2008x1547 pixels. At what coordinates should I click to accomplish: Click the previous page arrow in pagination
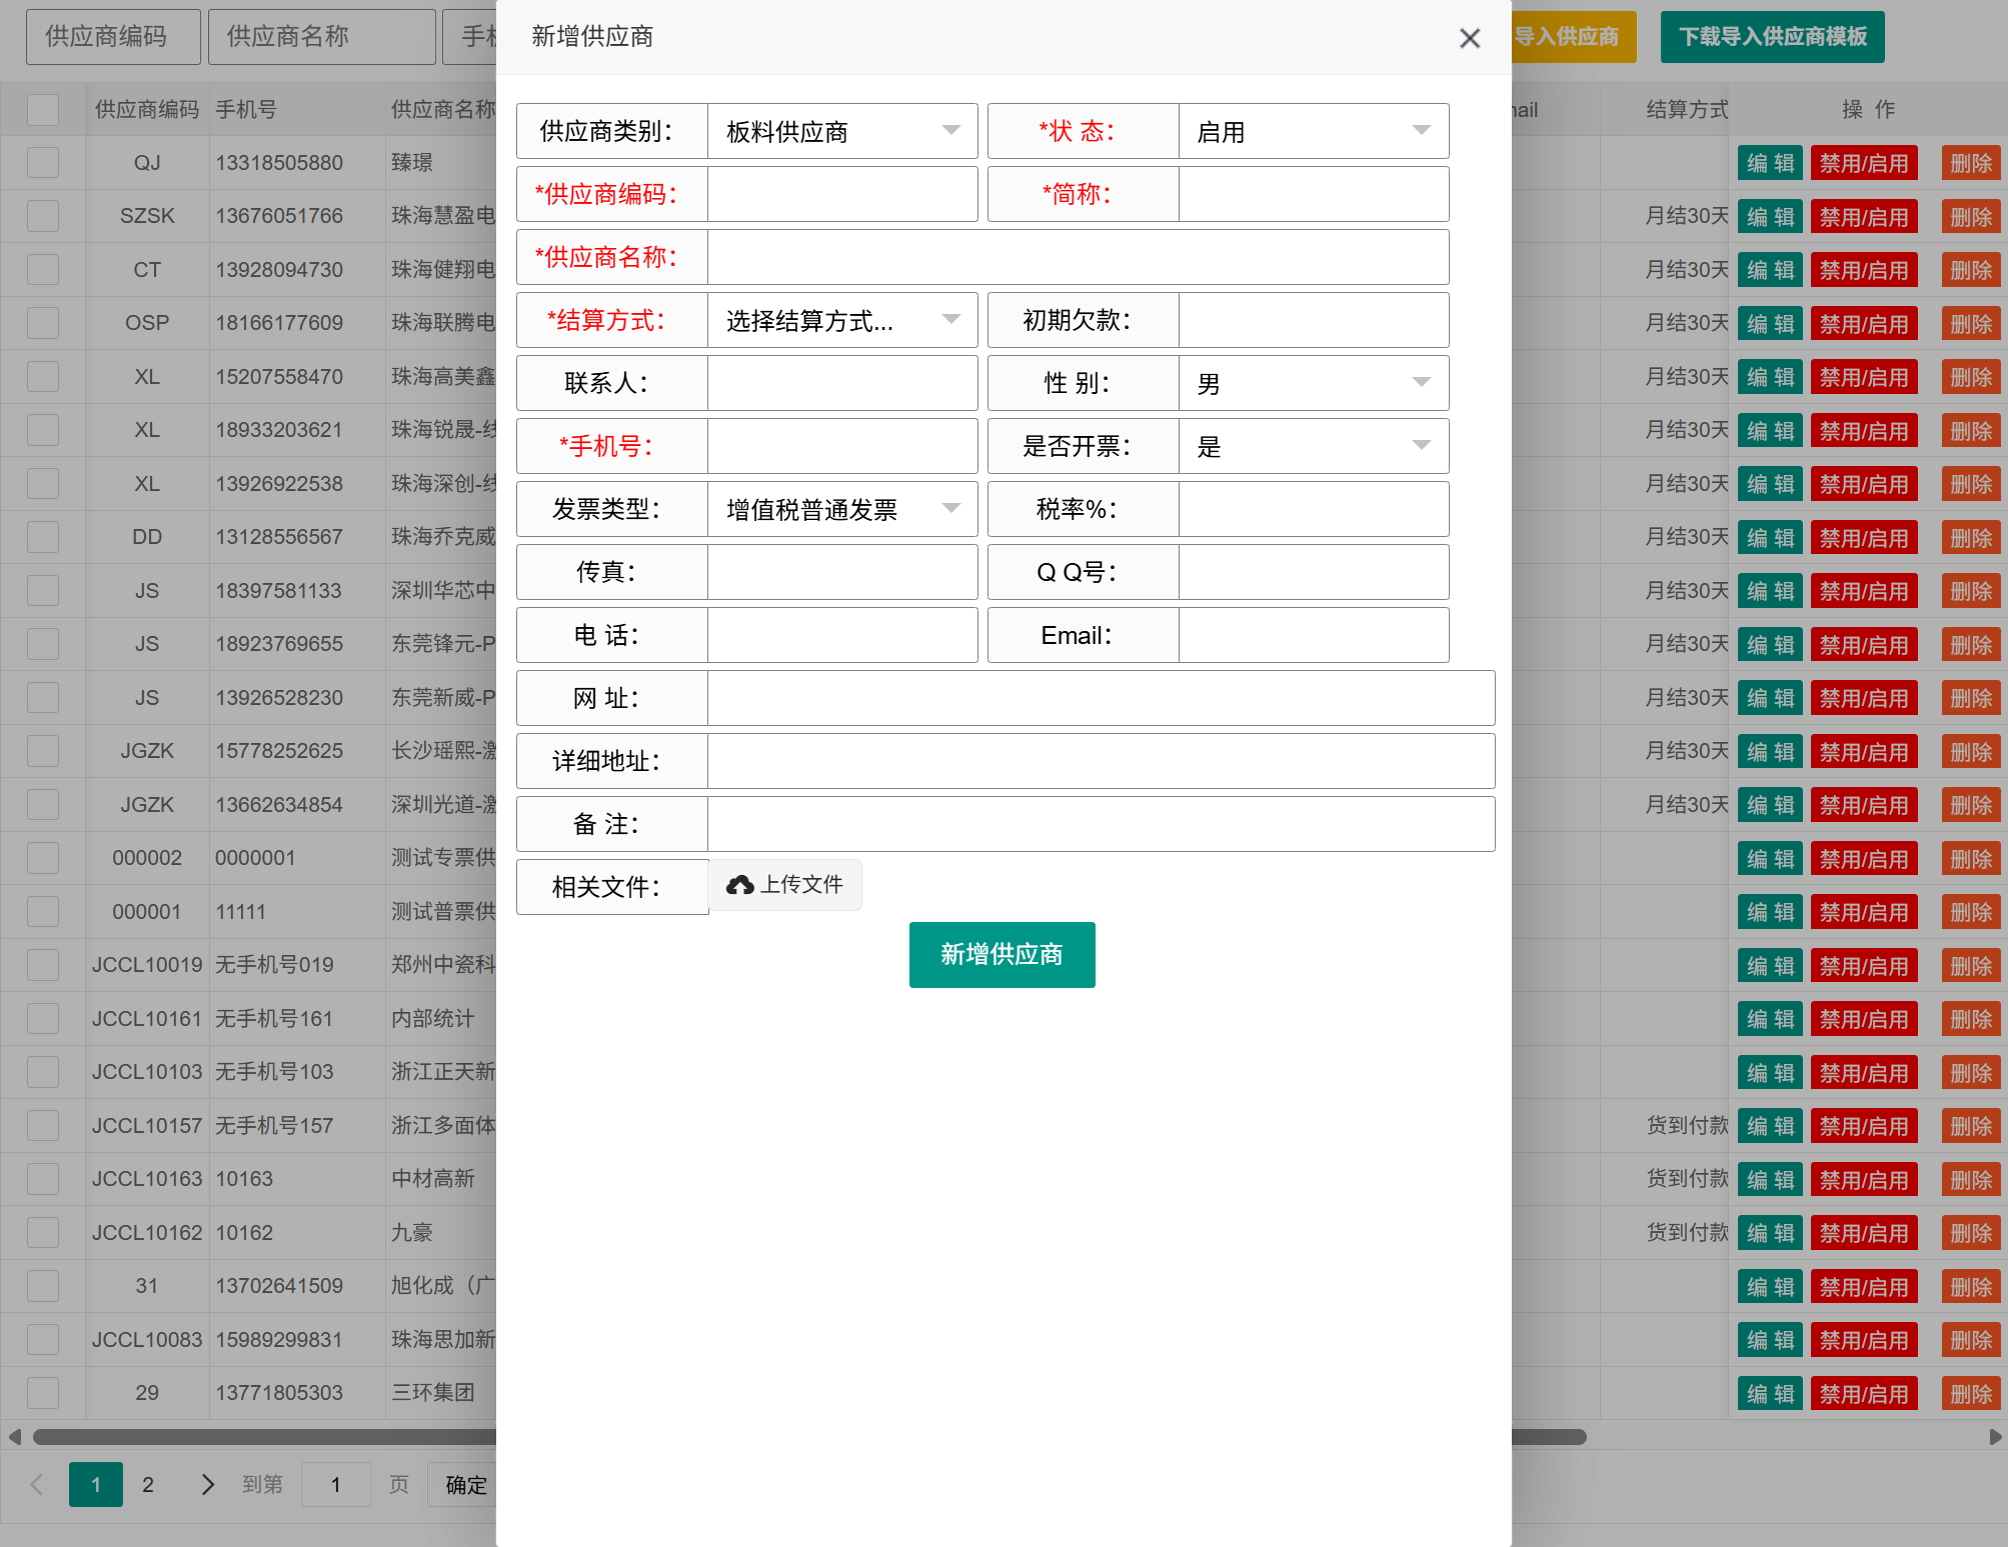pos(37,1484)
